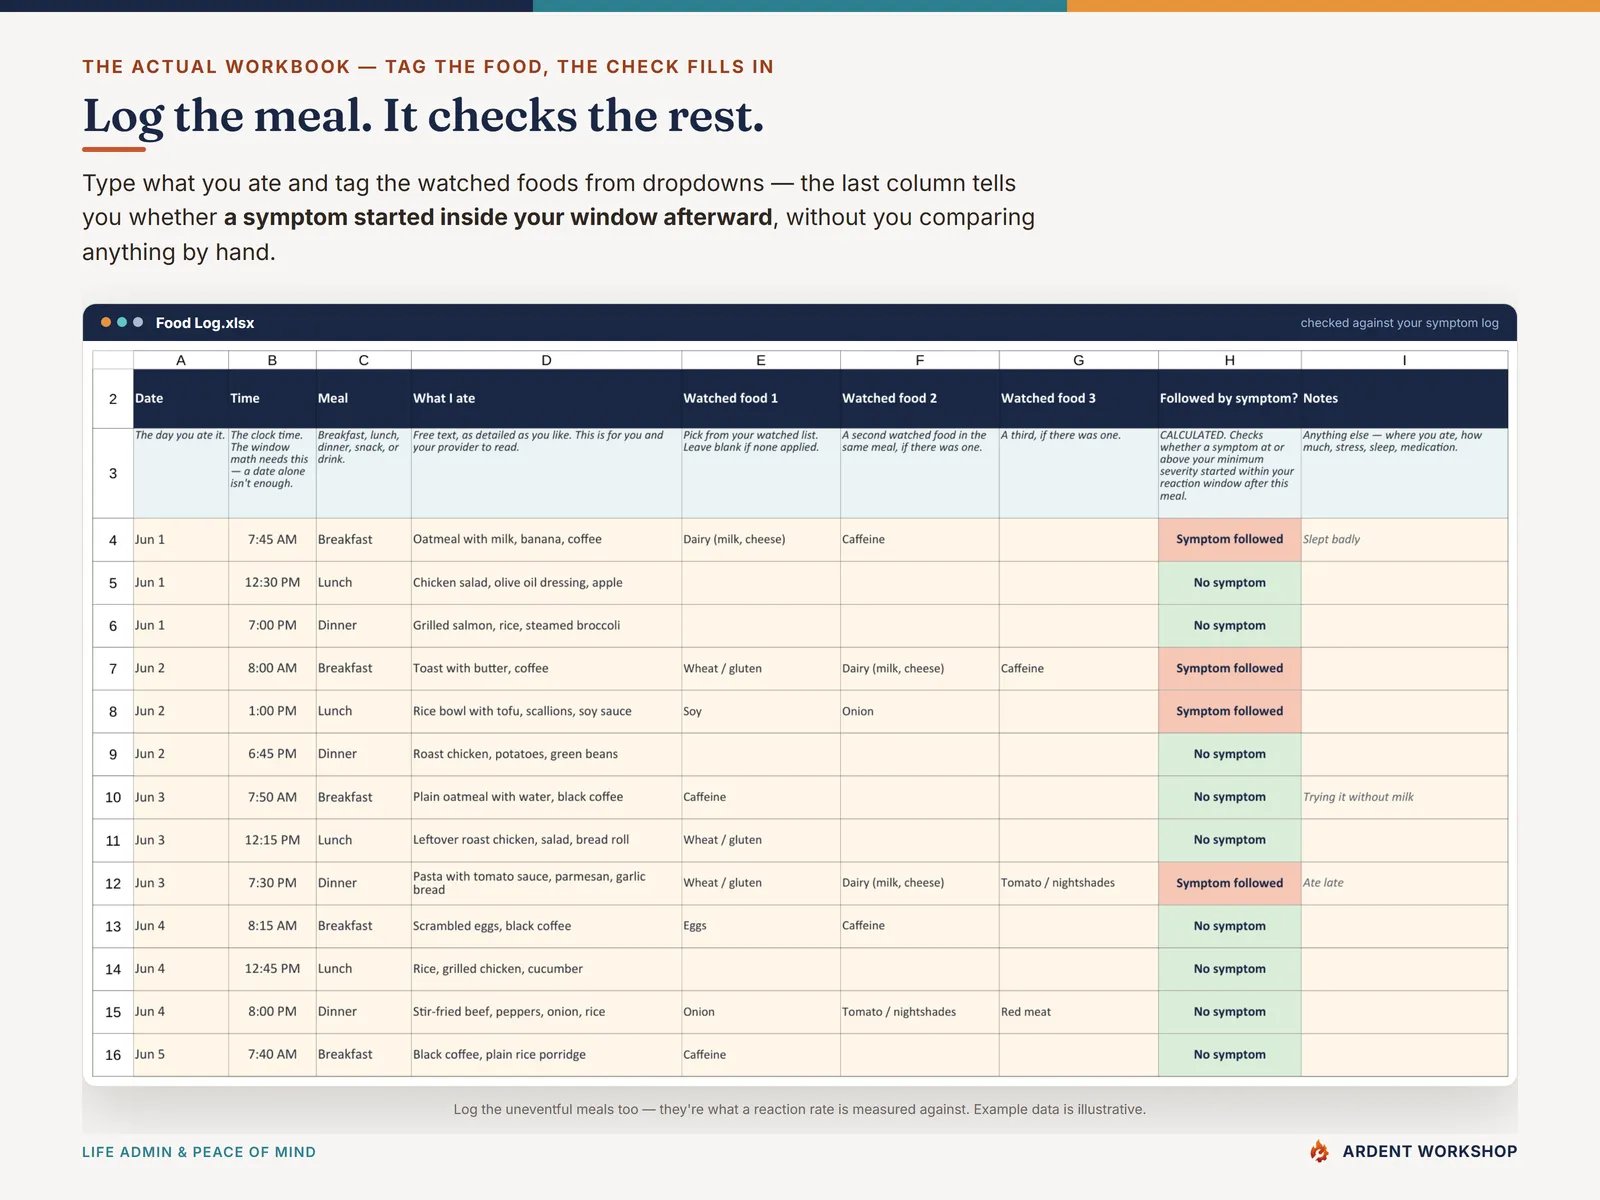Click the 'What I ate' header cell
Viewport: 1600px width, 1200px height.
click(x=546, y=398)
